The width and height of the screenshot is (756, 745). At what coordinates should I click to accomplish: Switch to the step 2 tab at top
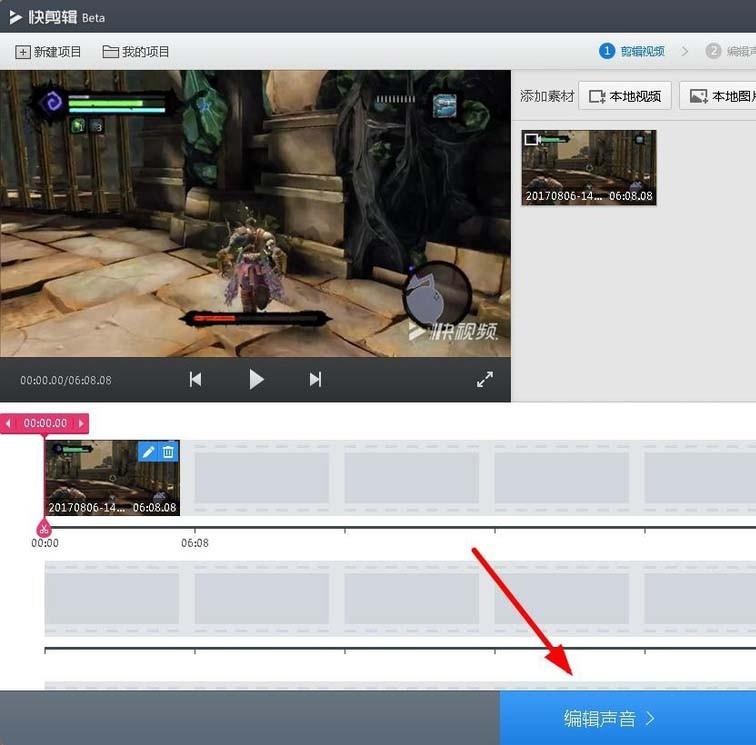click(x=728, y=51)
